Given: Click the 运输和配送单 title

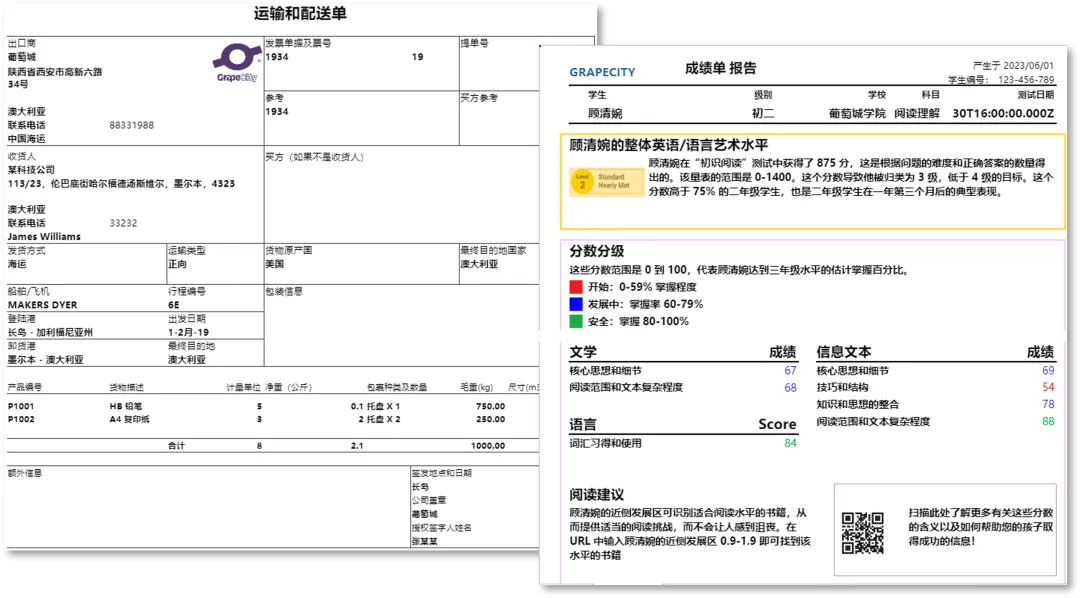Looking at the screenshot, I should pyautogui.click(x=300, y=13).
